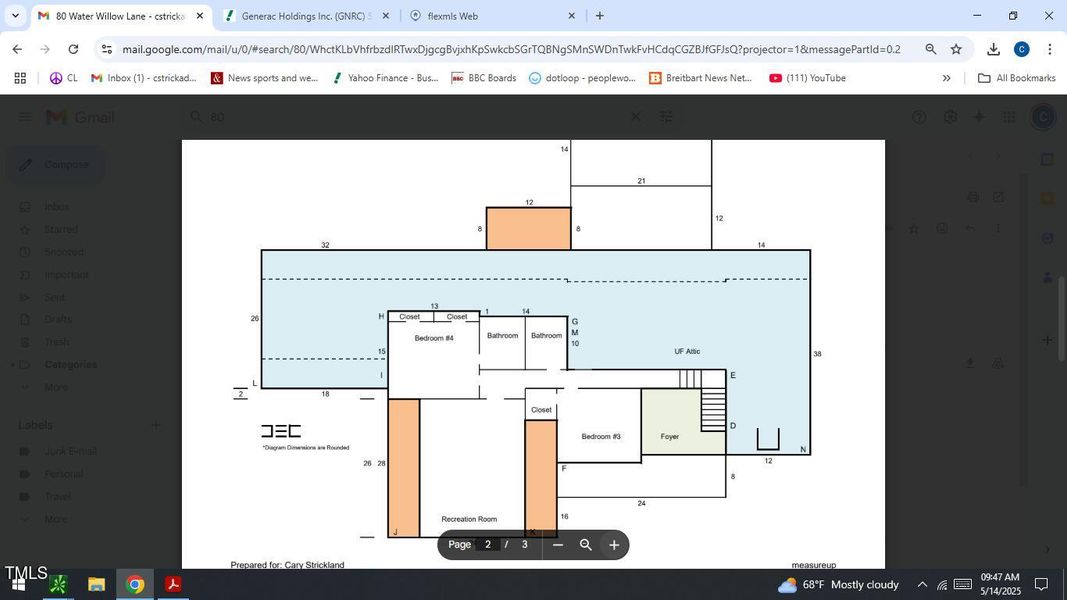Open search filter options
Screen dimensions: 1067x600
click(666, 116)
